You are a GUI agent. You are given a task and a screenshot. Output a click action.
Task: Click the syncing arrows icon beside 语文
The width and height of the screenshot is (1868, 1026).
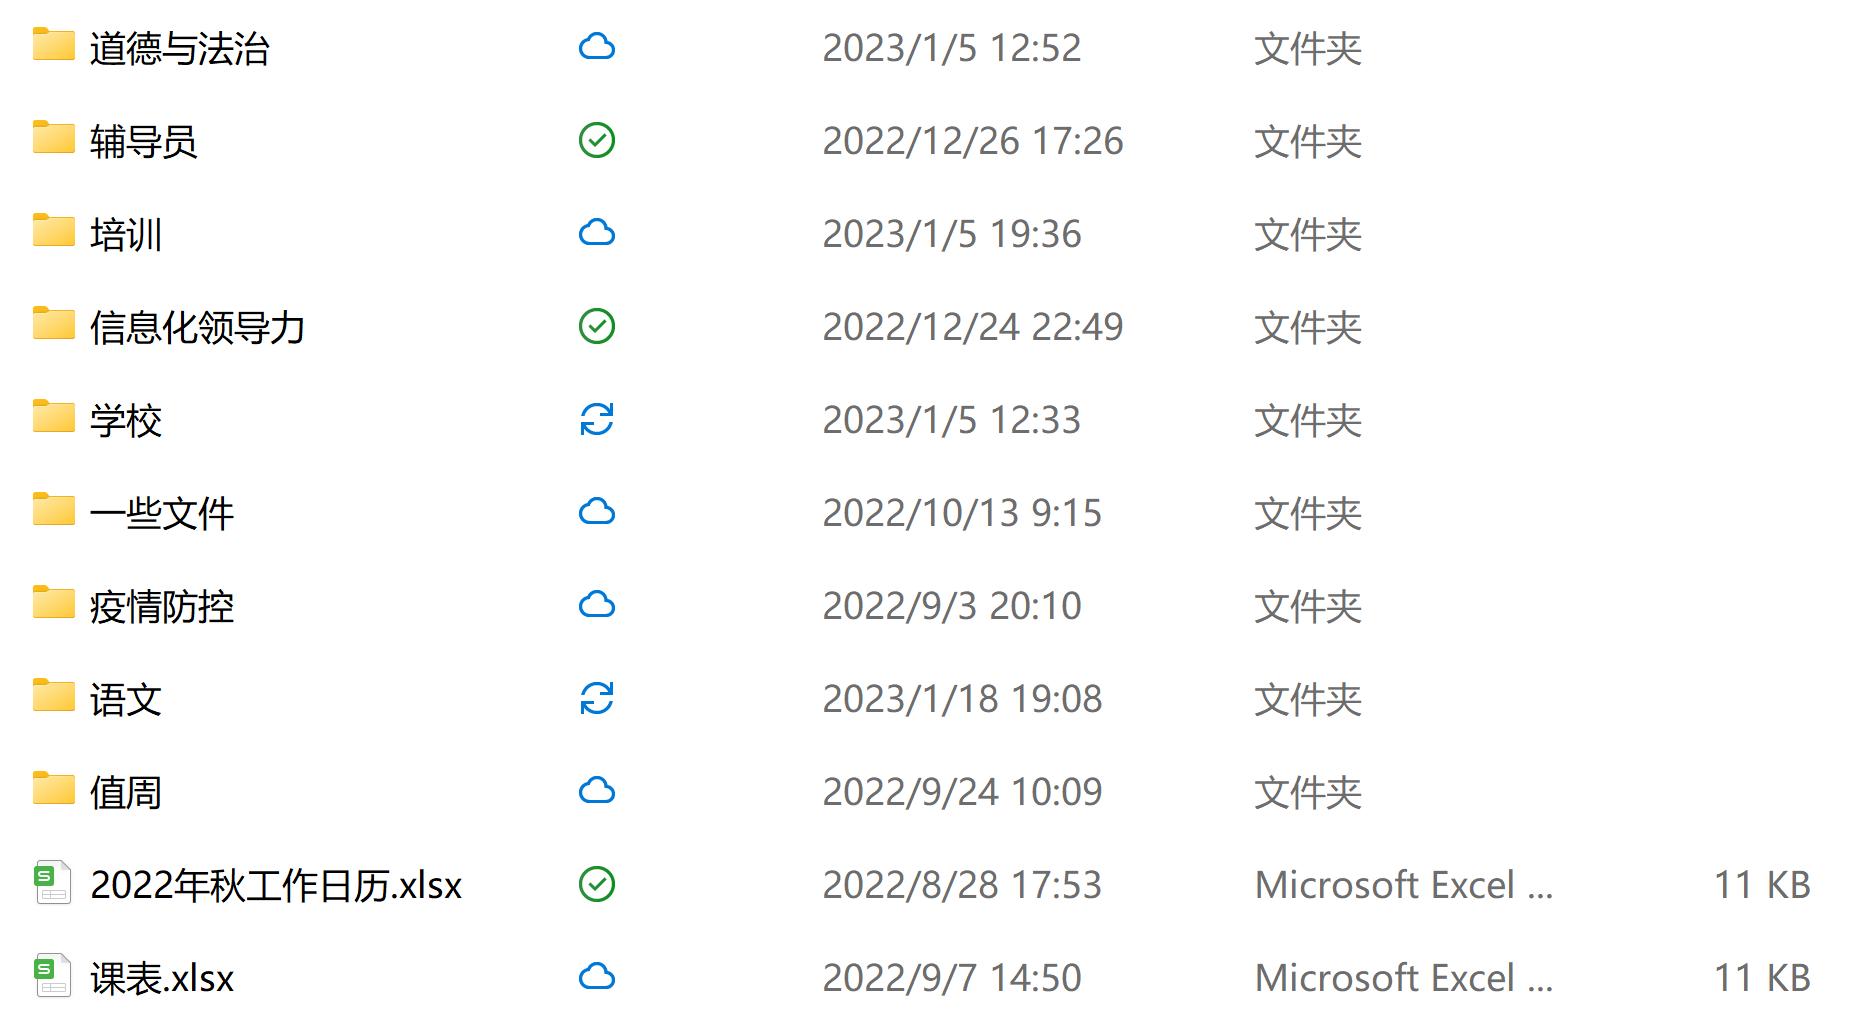coord(597,698)
